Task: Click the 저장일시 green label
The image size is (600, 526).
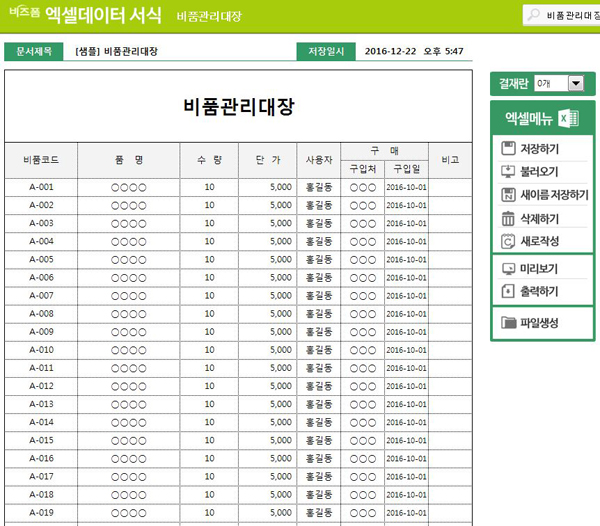Action: [x=326, y=51]
